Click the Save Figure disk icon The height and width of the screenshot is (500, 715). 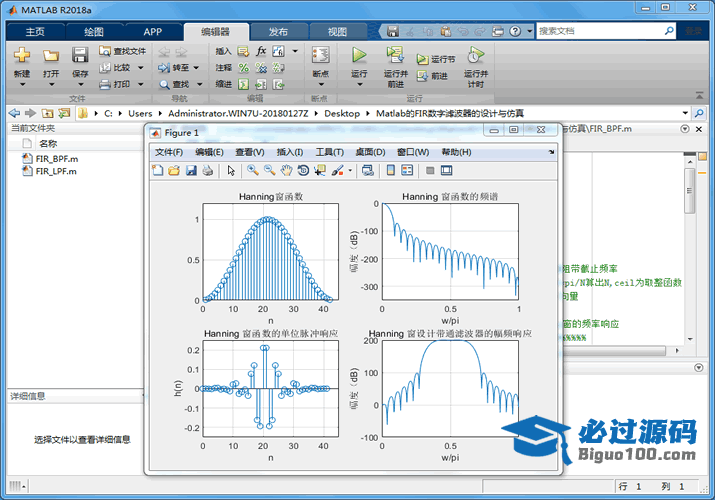point(190,171)
